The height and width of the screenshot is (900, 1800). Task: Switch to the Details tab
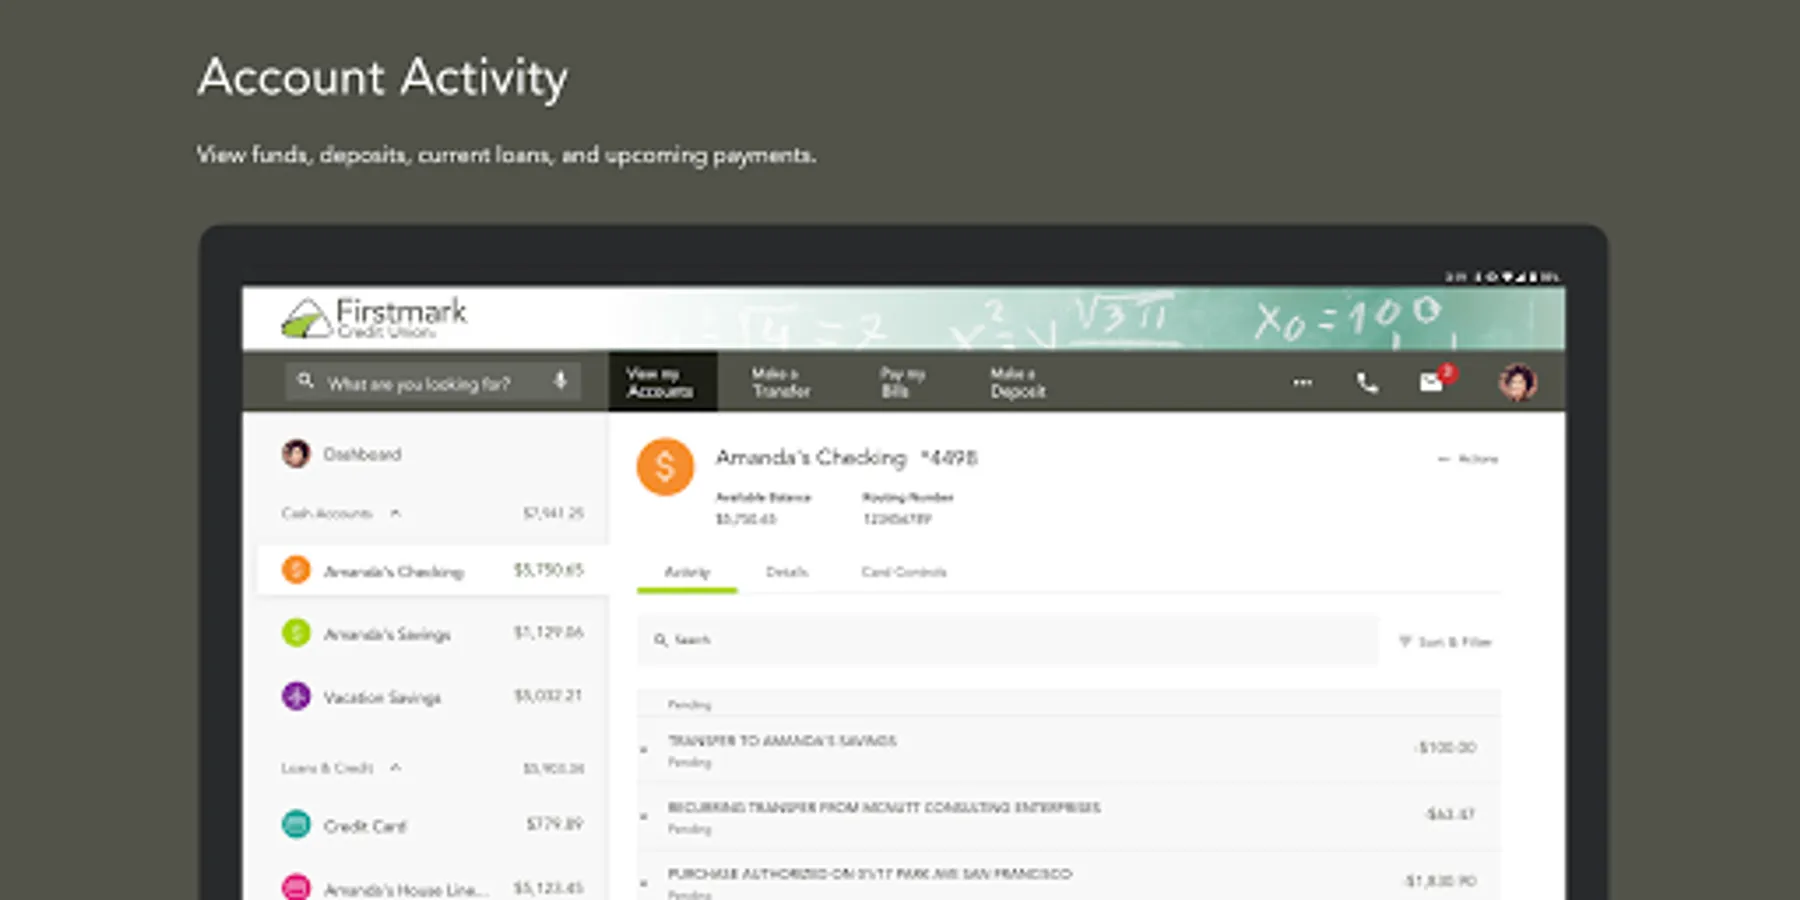coord(787,572)
